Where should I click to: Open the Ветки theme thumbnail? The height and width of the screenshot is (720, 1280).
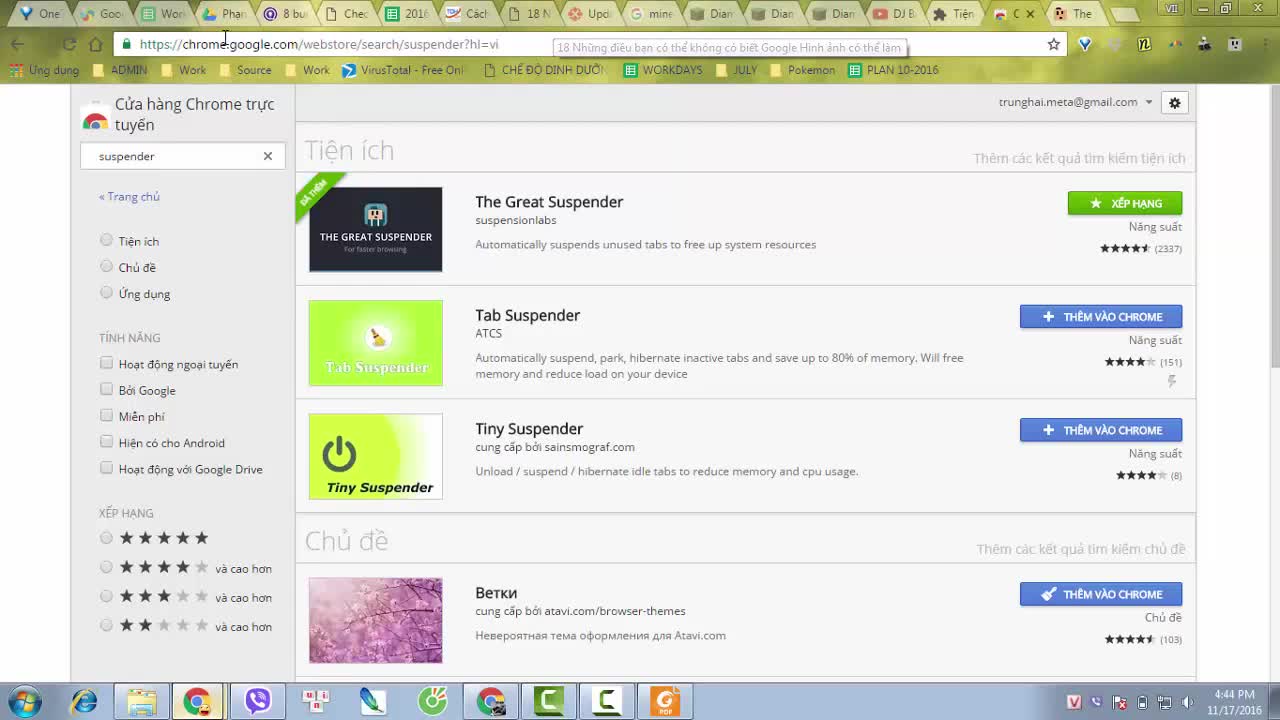375,620
